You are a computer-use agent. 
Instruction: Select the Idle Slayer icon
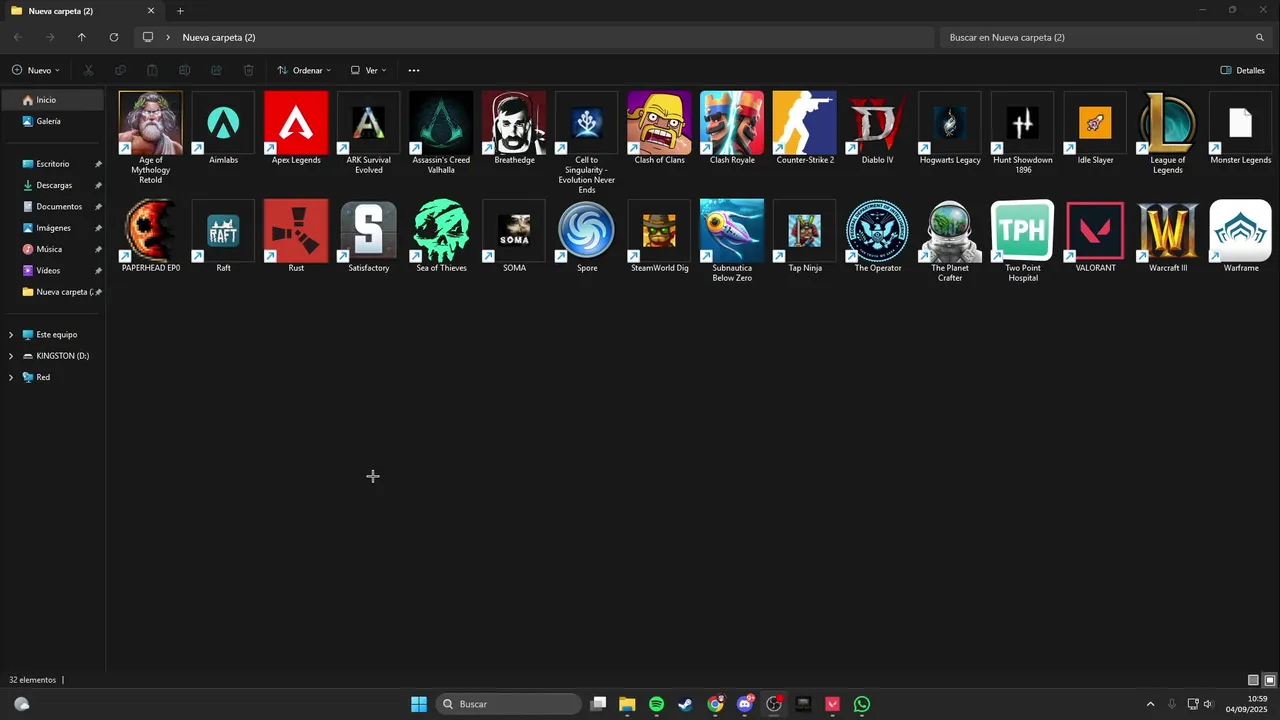click(1095, 123)
